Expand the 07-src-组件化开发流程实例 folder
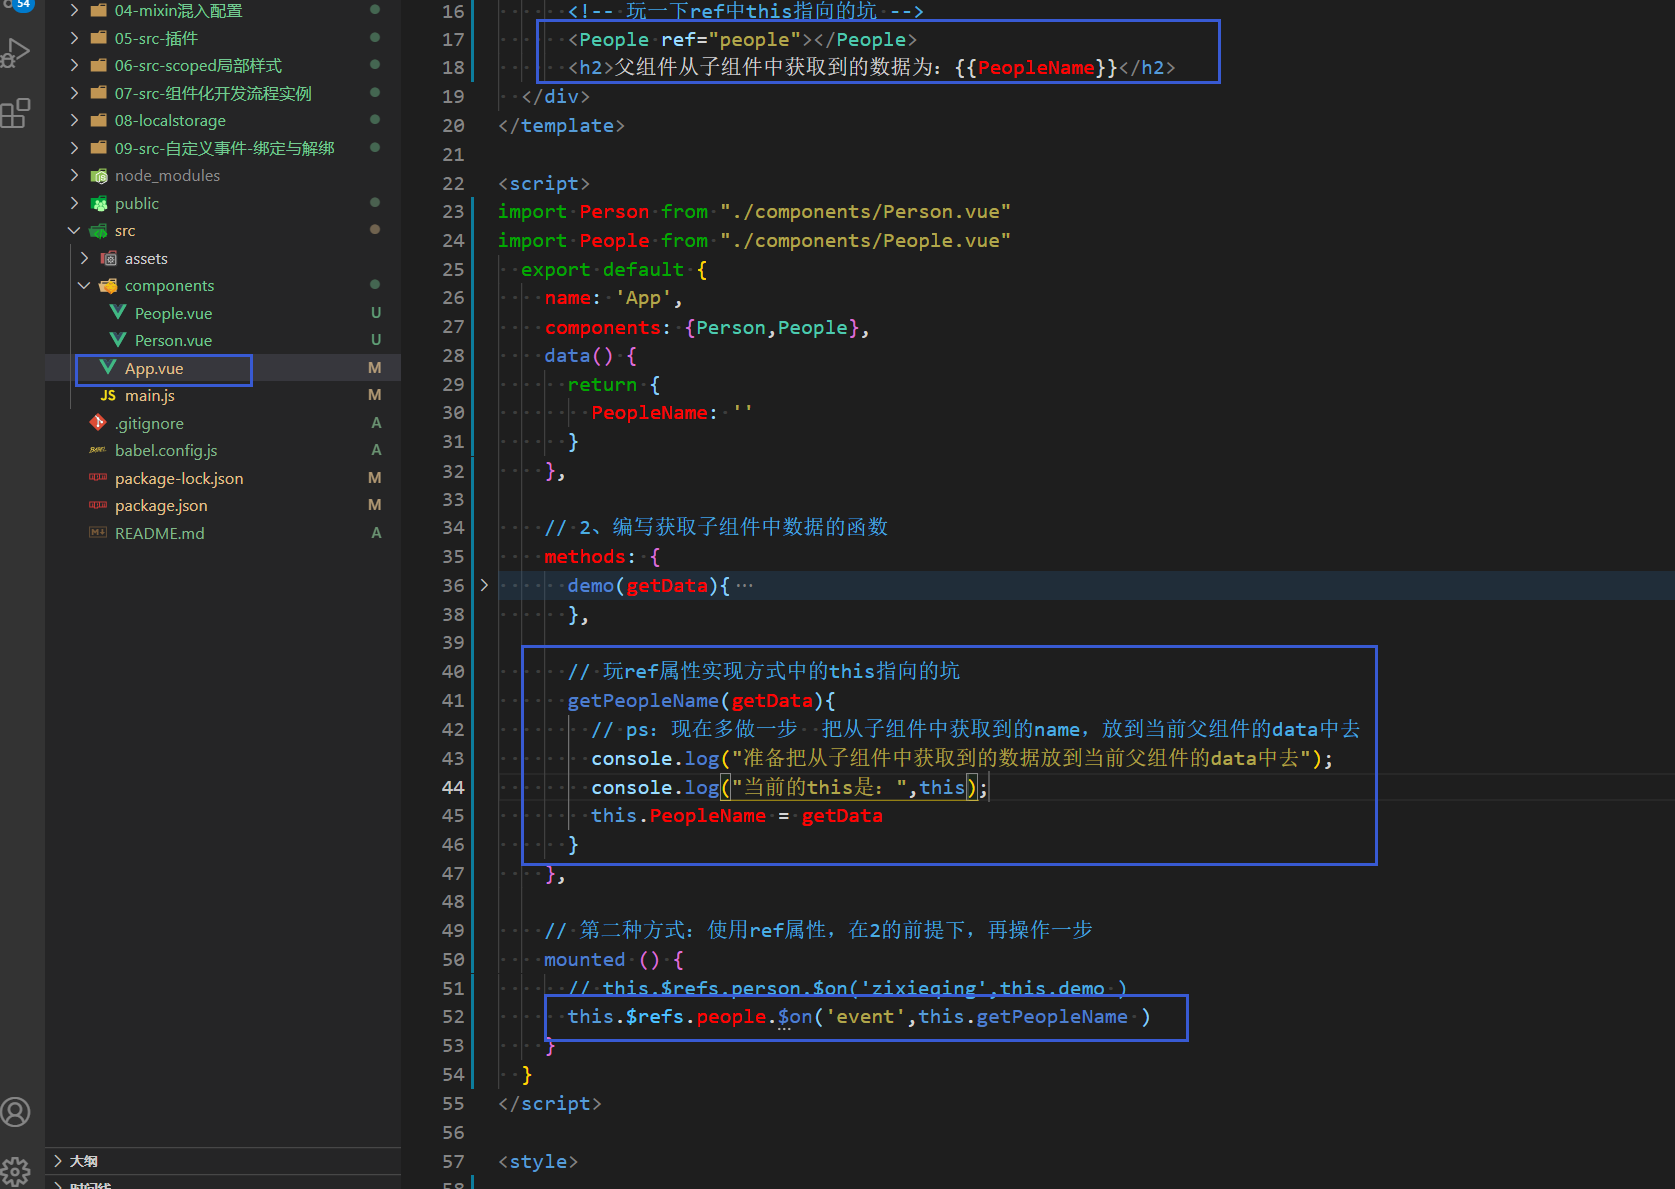 [74, 93]
